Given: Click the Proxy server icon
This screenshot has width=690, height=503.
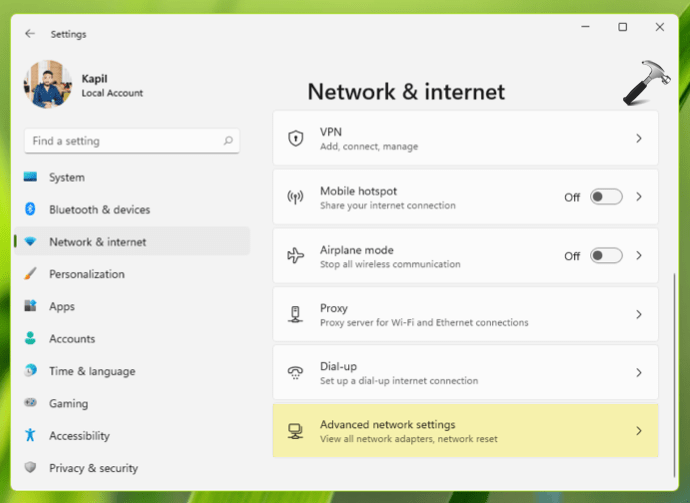Looking at the screenshot, I should (296, 314).
